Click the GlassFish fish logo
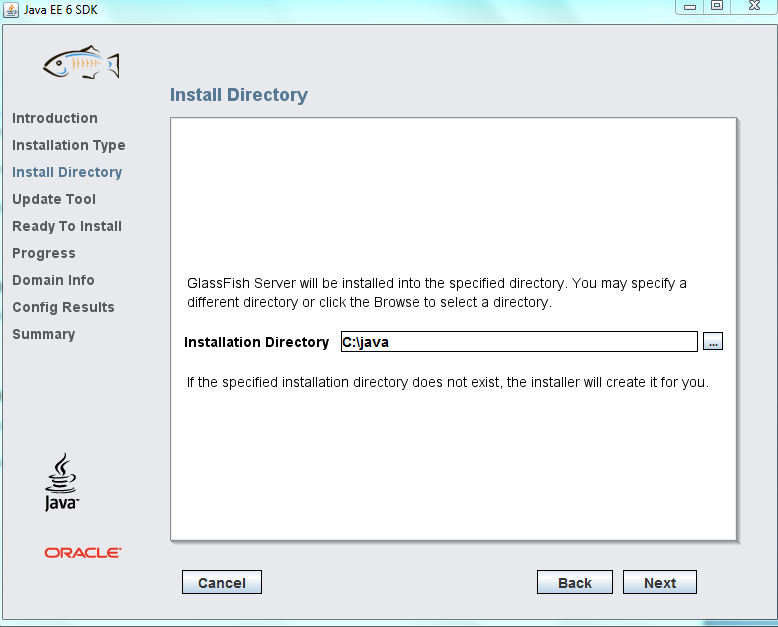Image resolution: width=778 pixels, height=627 pixels. (81, 63)
